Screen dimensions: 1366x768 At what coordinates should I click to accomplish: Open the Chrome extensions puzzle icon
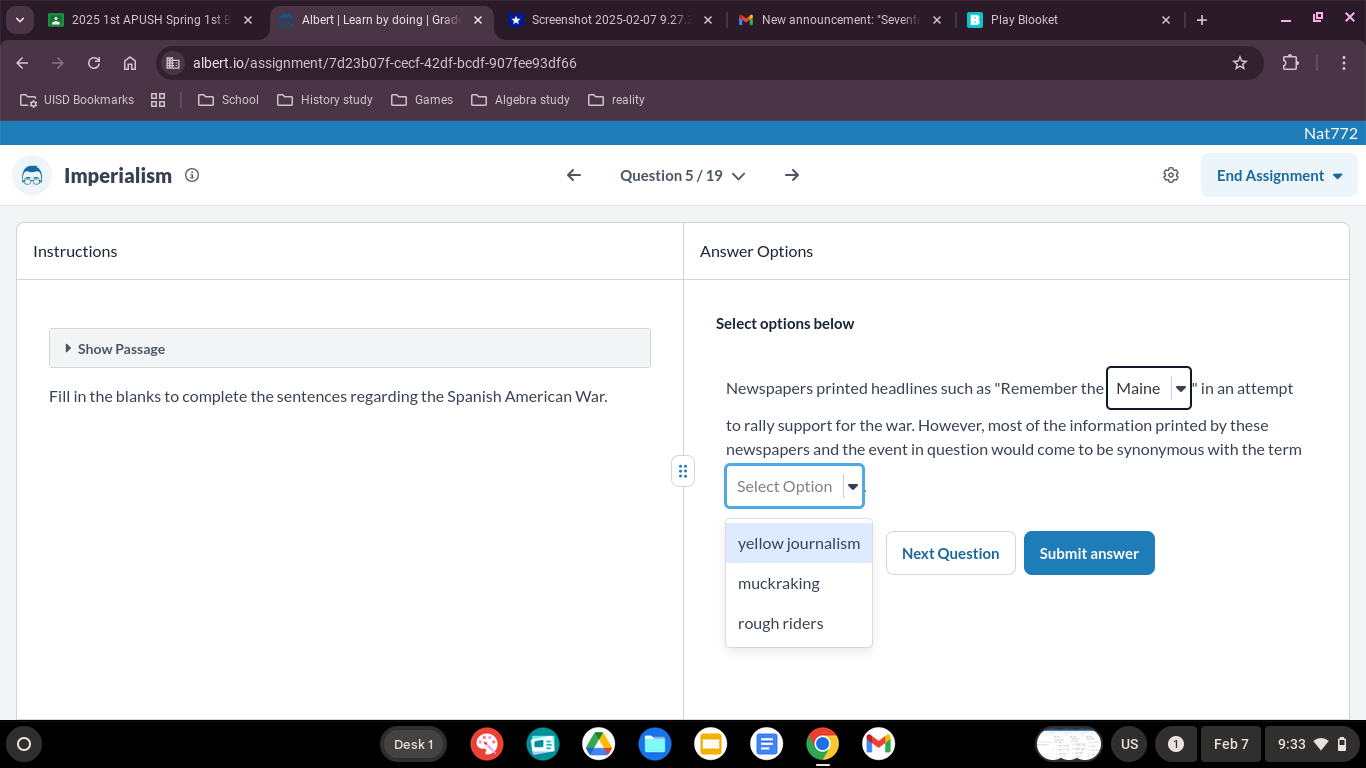pyautogui.click(x=1291, y=63)
